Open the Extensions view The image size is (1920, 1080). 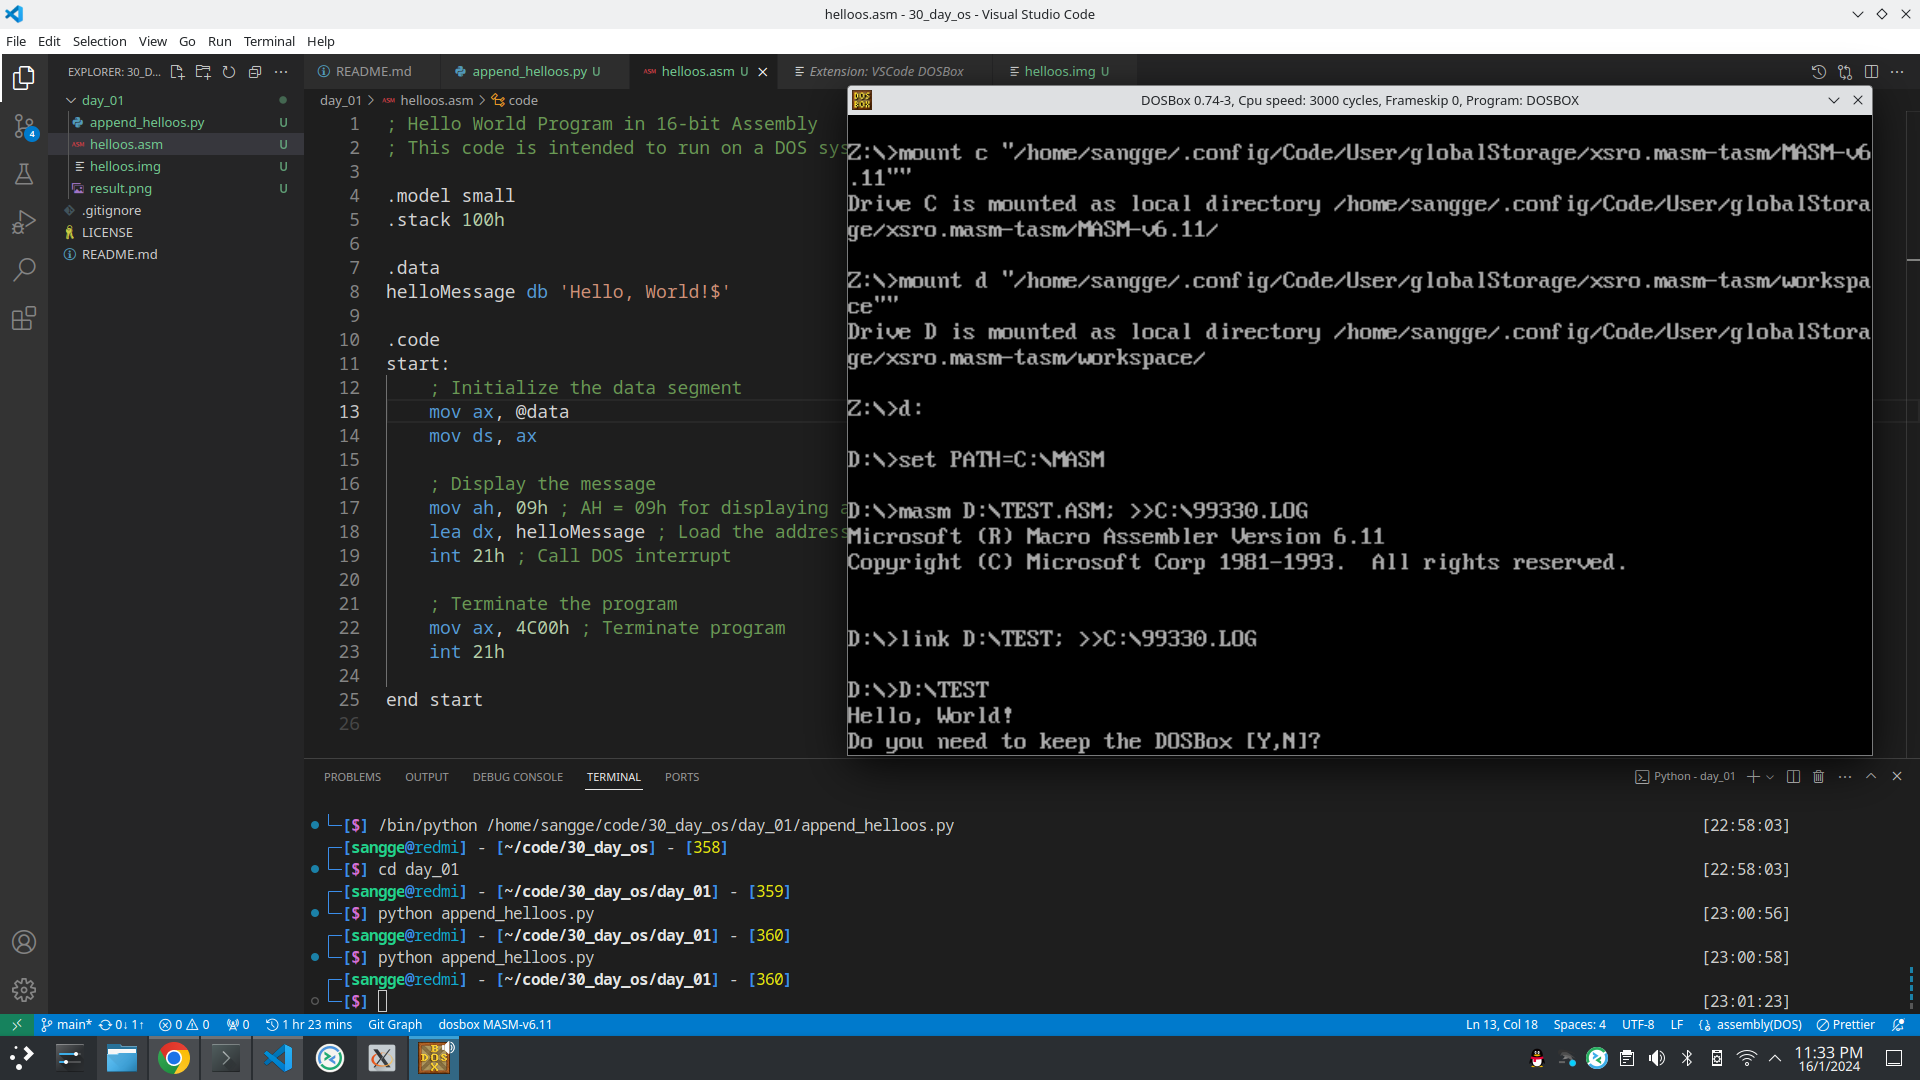pos(24,318)
